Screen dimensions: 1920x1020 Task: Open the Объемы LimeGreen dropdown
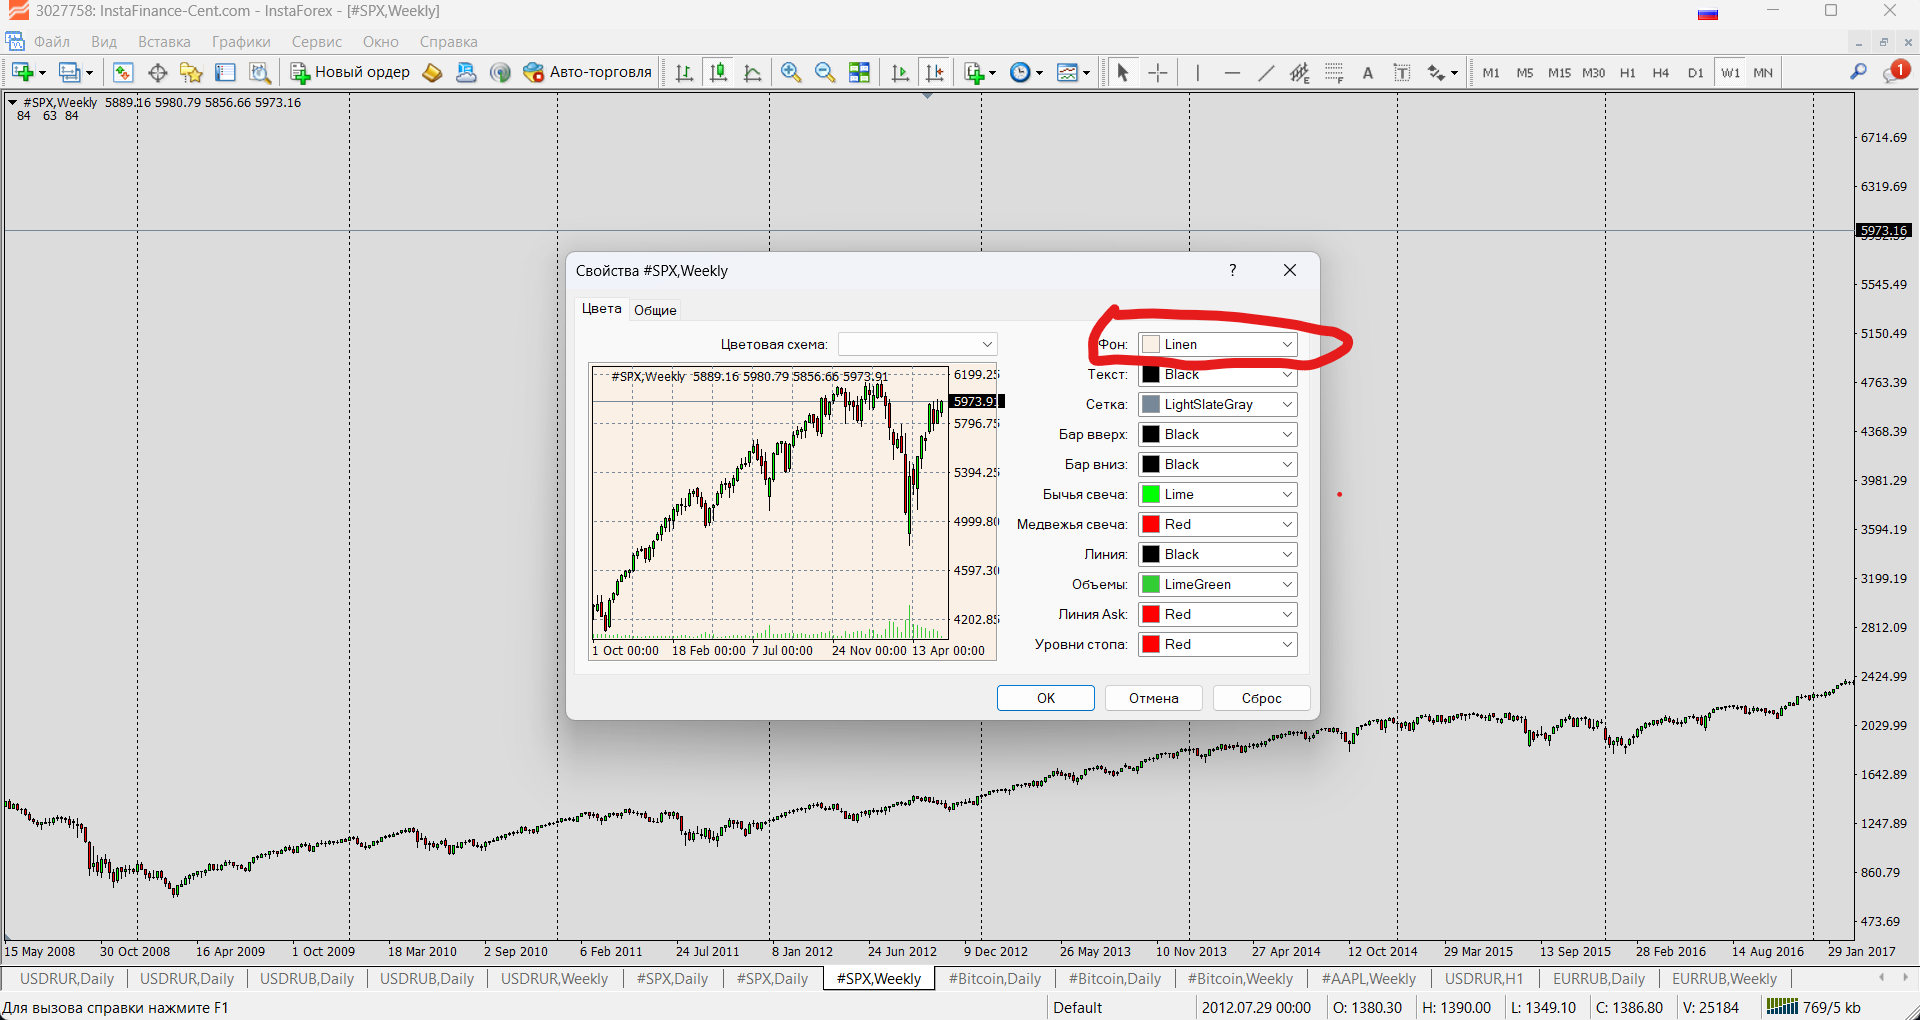(1218, 584)
